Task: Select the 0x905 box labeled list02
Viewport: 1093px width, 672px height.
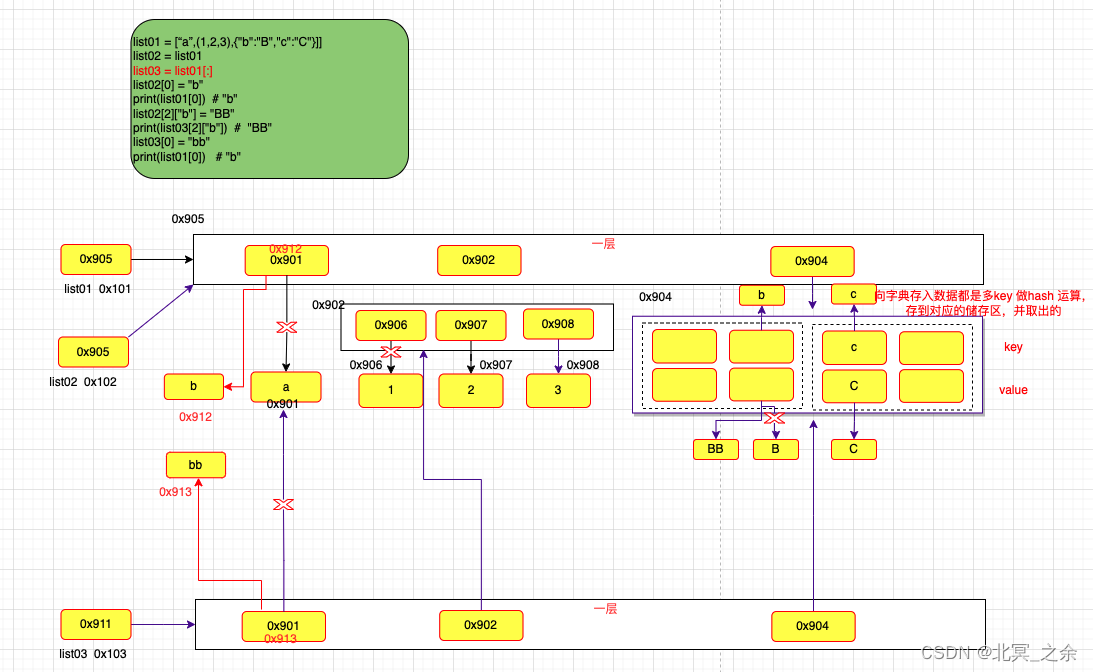Action: (93, 352)
